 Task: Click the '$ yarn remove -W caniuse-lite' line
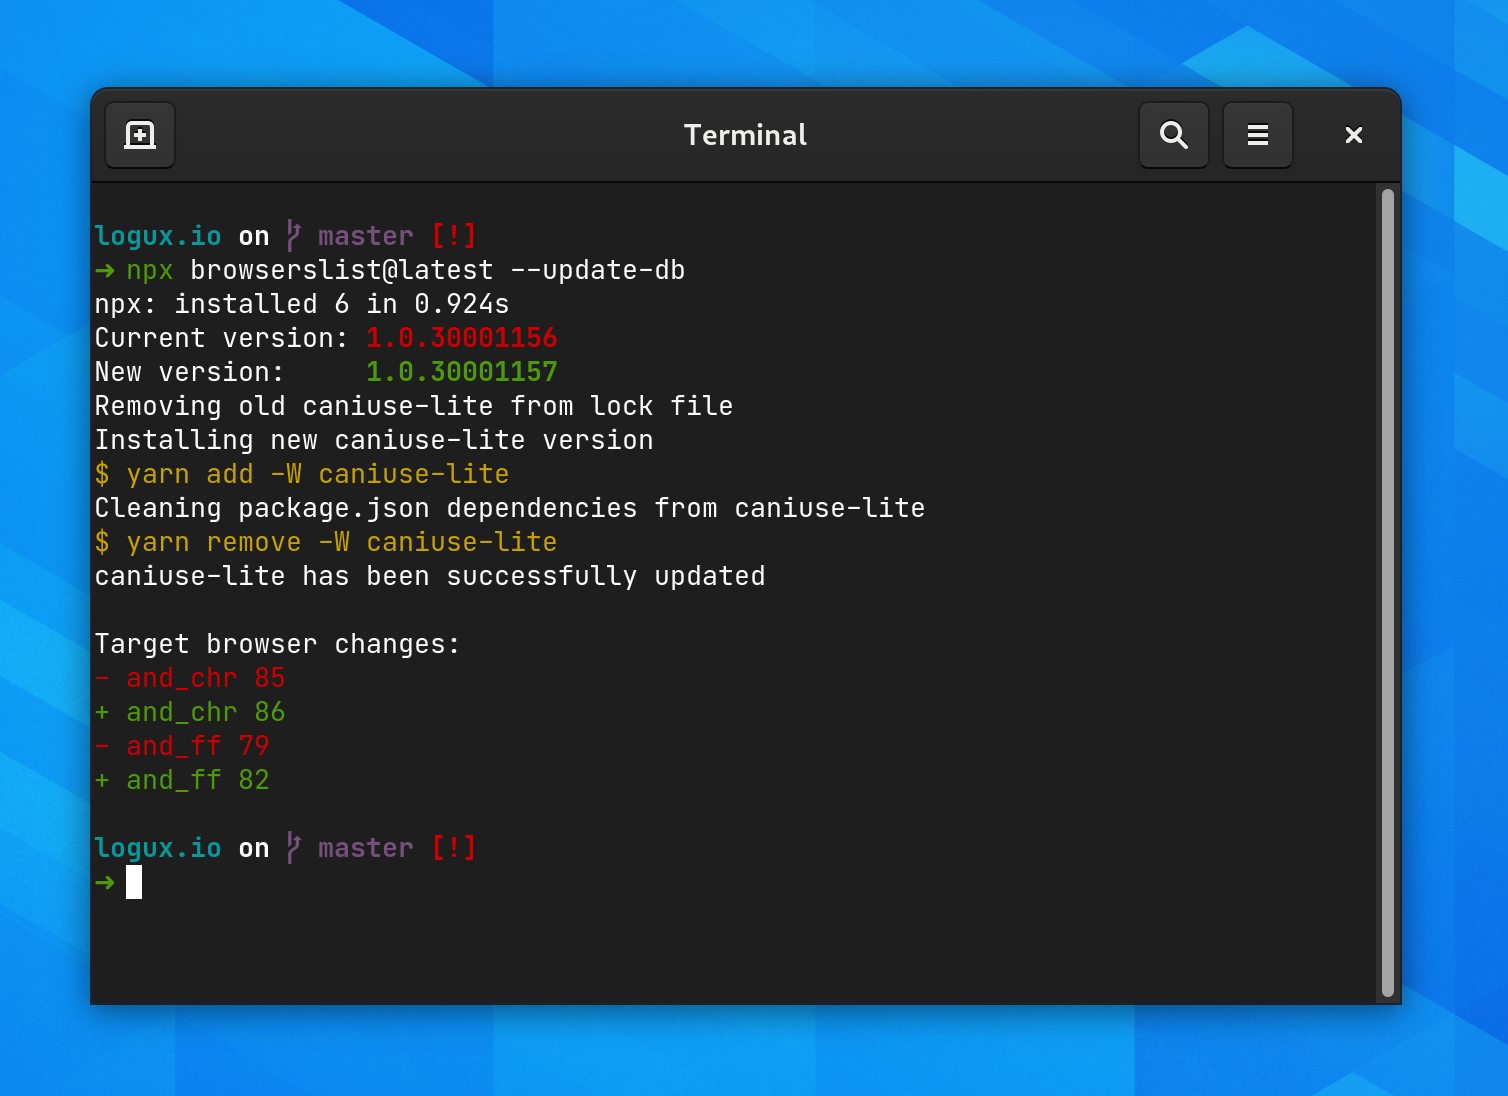point(326,542)
